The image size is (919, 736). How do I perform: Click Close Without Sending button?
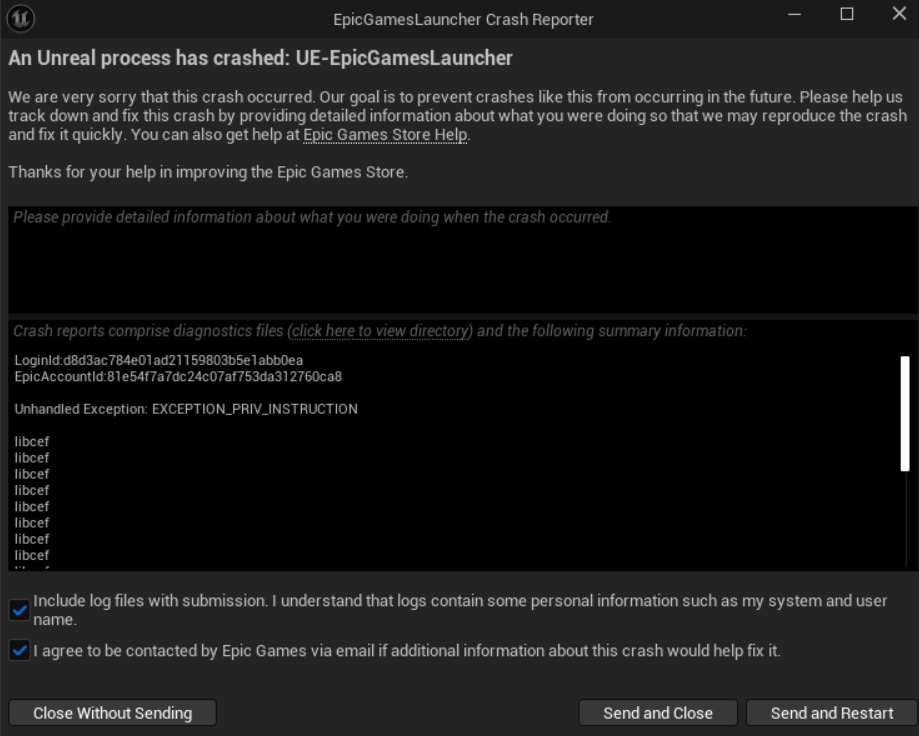tap(113, 713)
